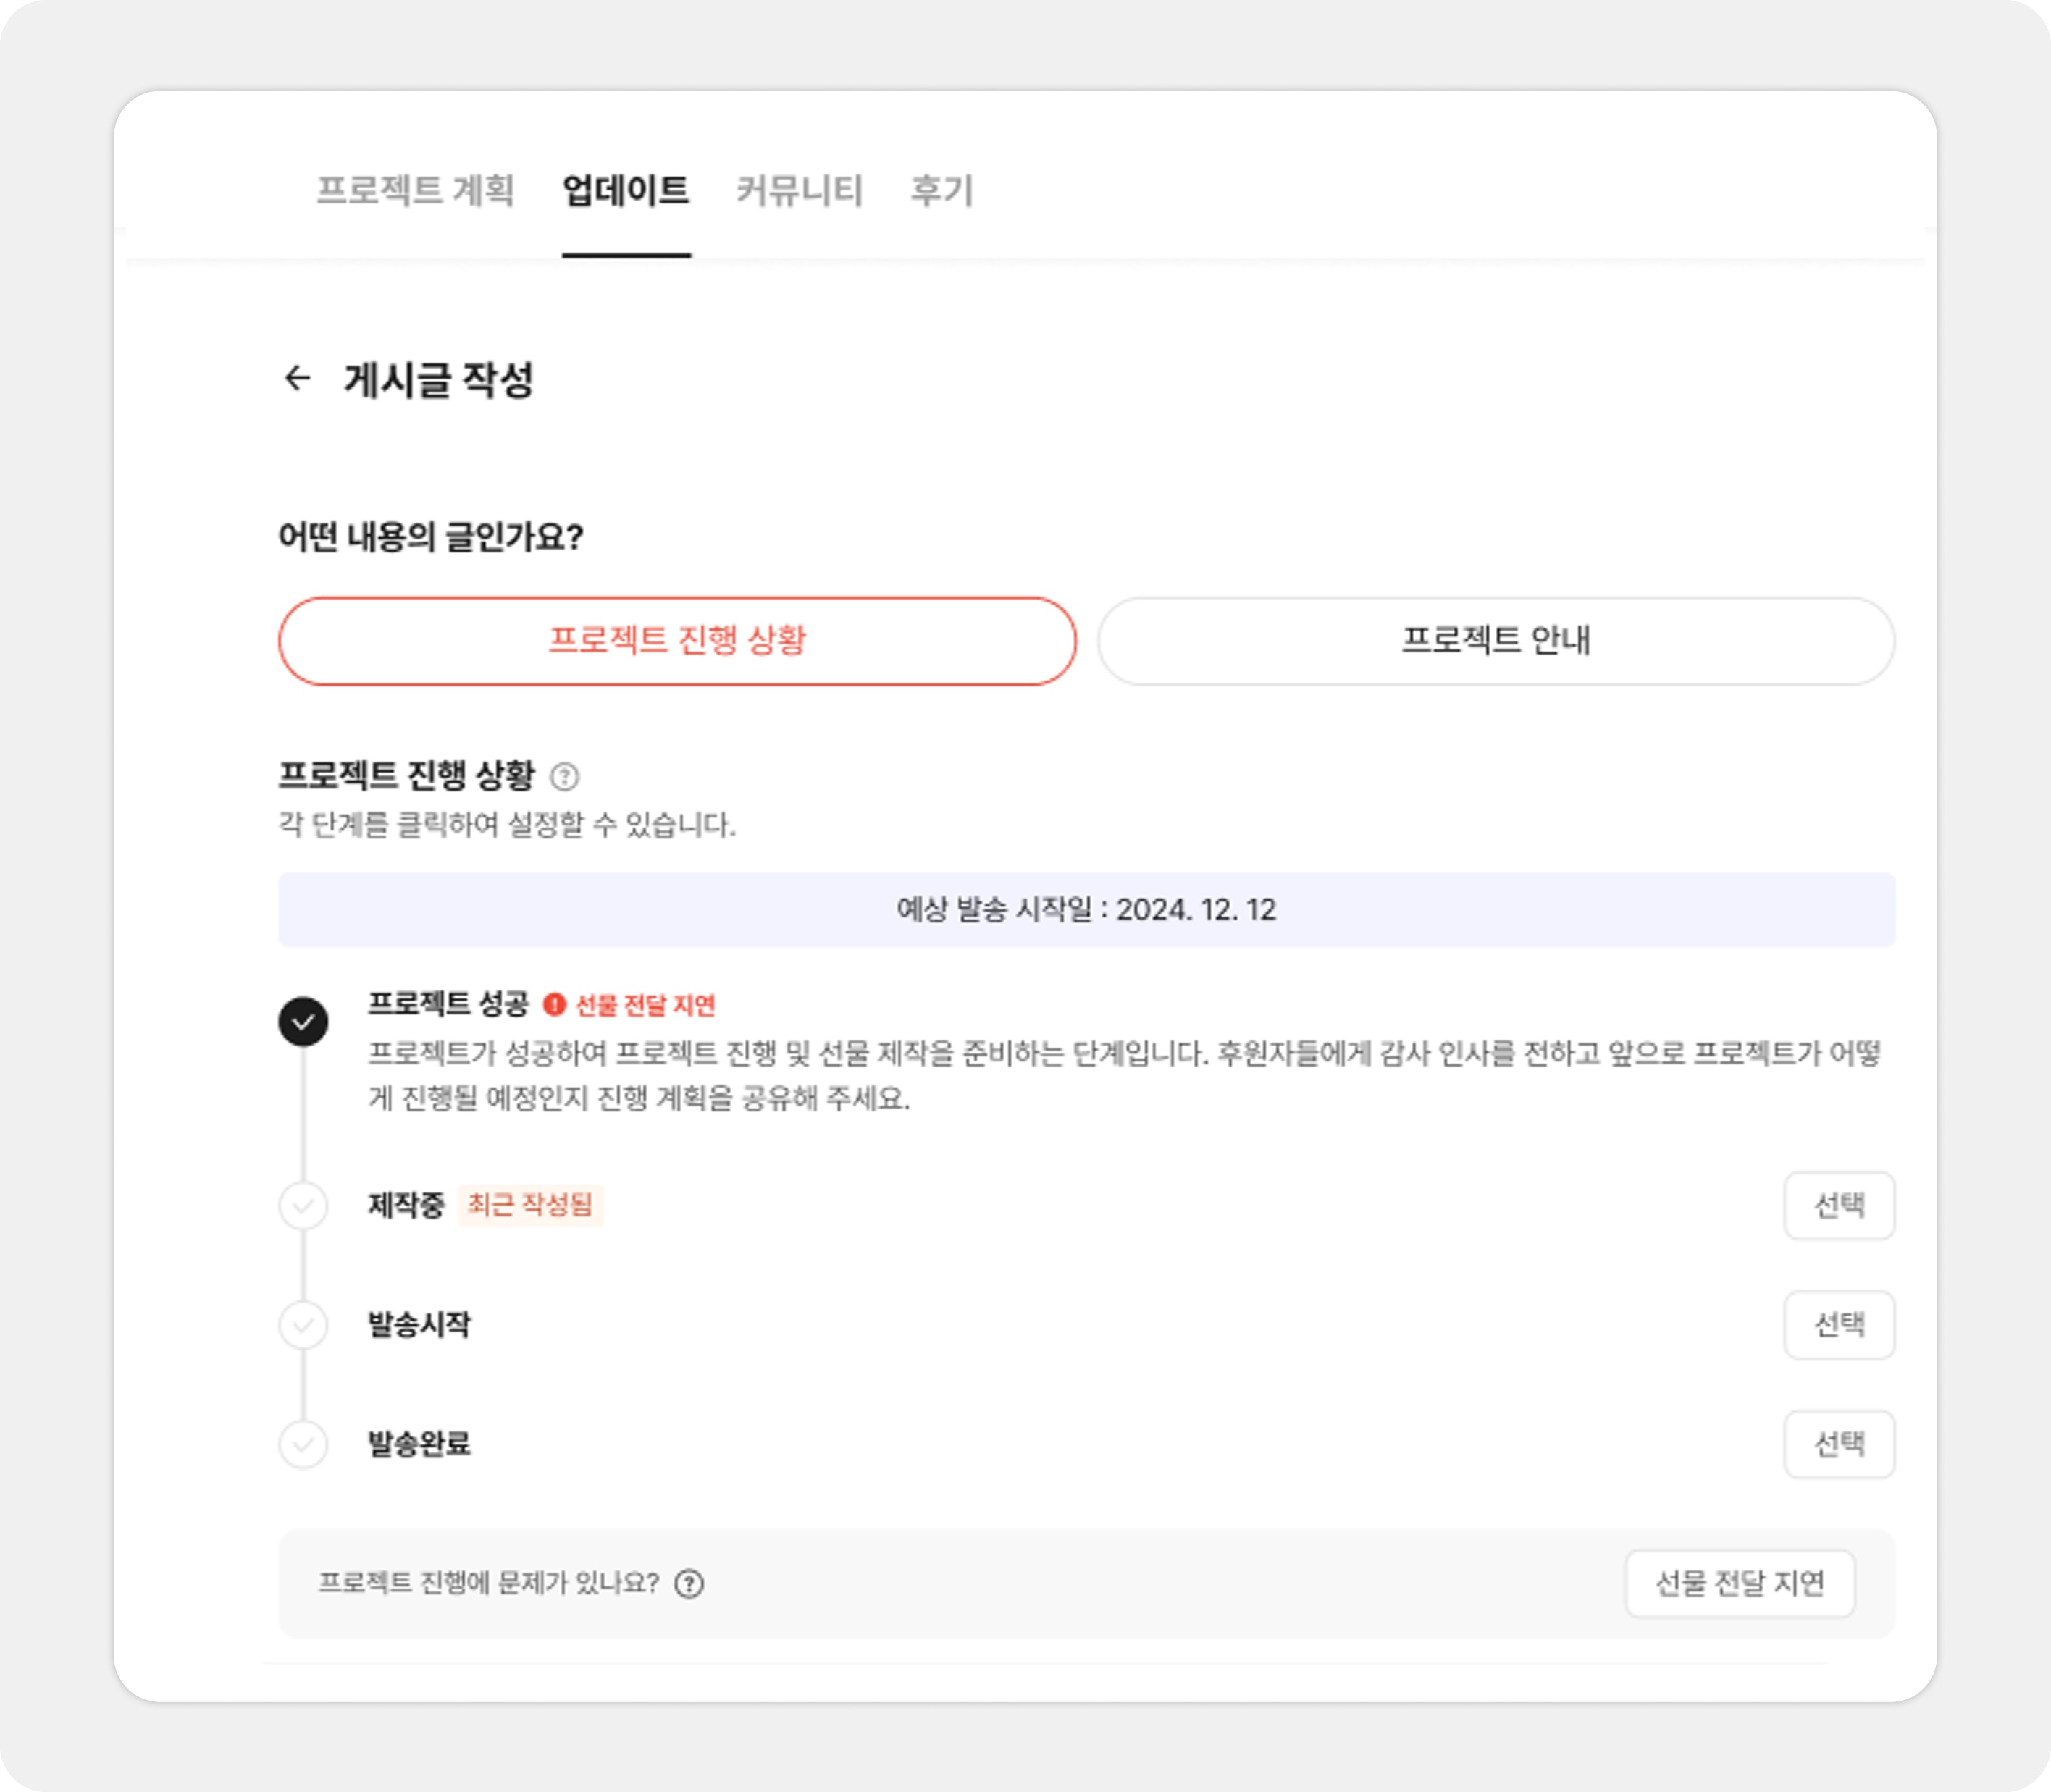The image size is (2051, 1792).
Task: Click the red warning icon by 선물 전달 지연
Action: 554,1004
